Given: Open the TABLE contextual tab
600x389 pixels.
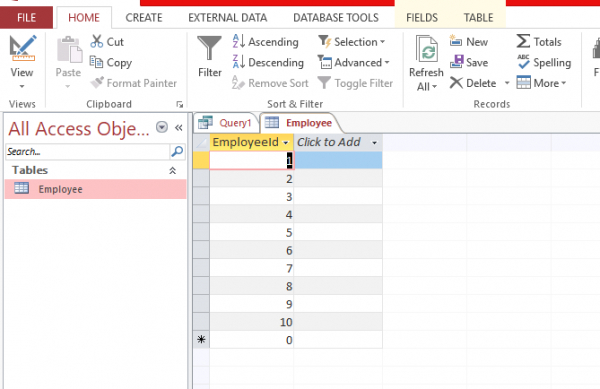Looking at the screenshot, I should click(478, 18).
